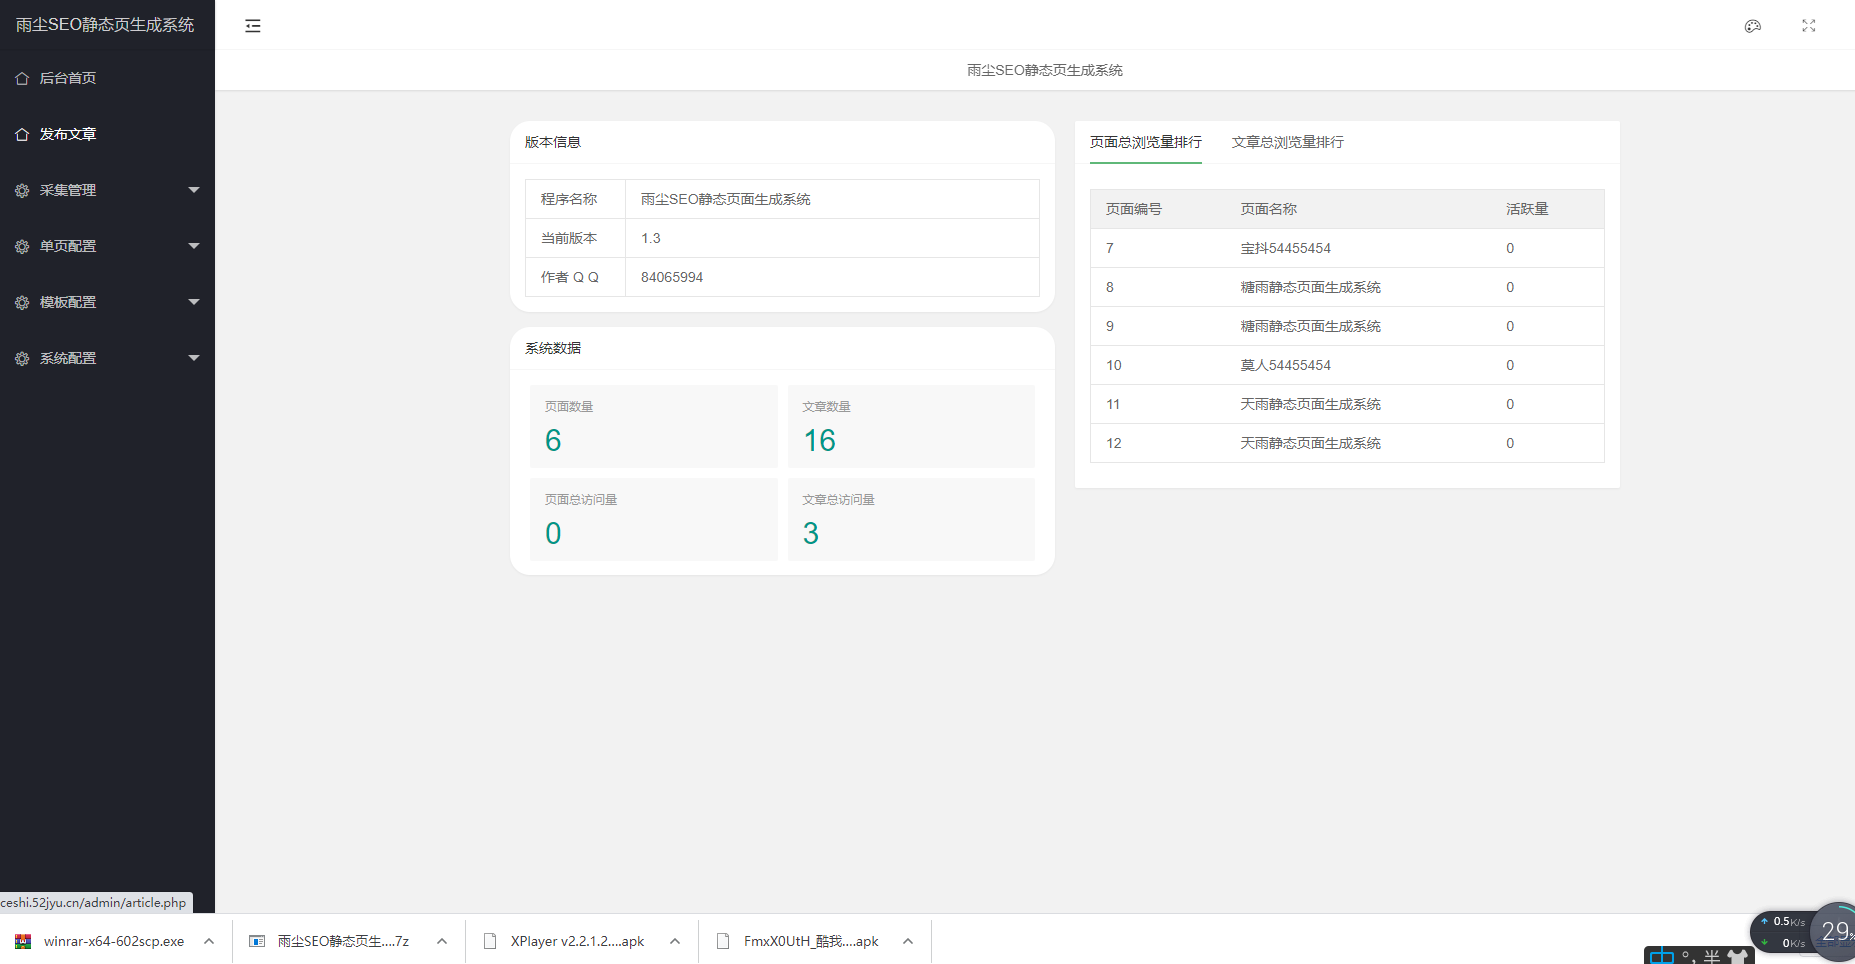The height and width of the screenshot is (964, 1855).
Task: Click the gear icon beside 采集管理
Action: tap(22, 190)
